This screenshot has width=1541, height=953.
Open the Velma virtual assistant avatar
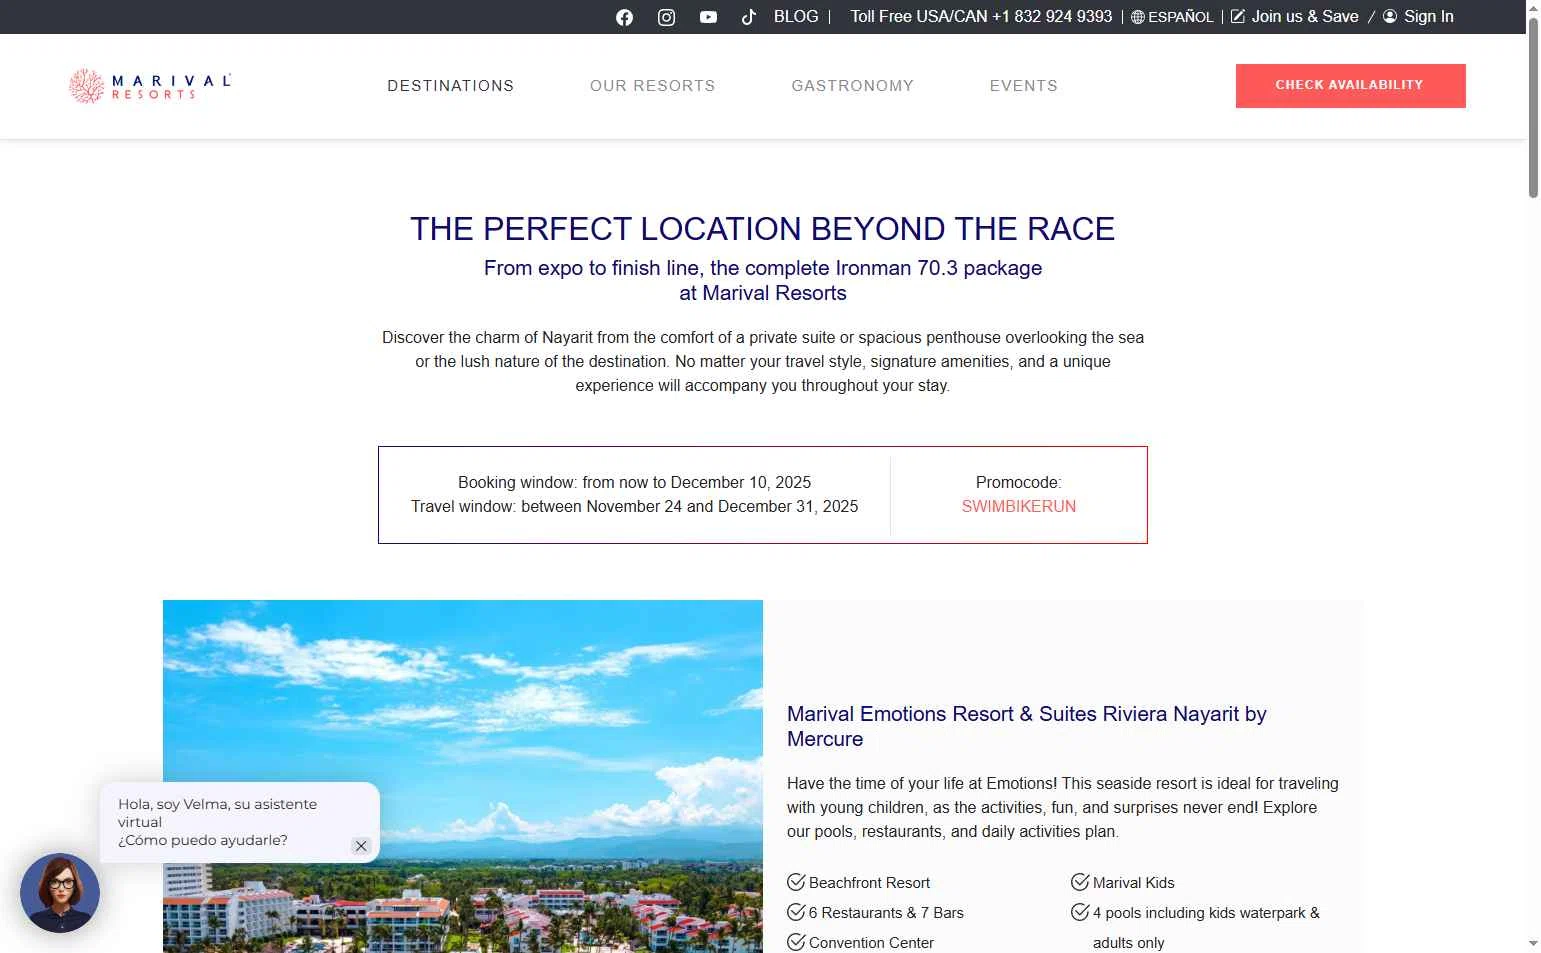[x=60, y=893]
